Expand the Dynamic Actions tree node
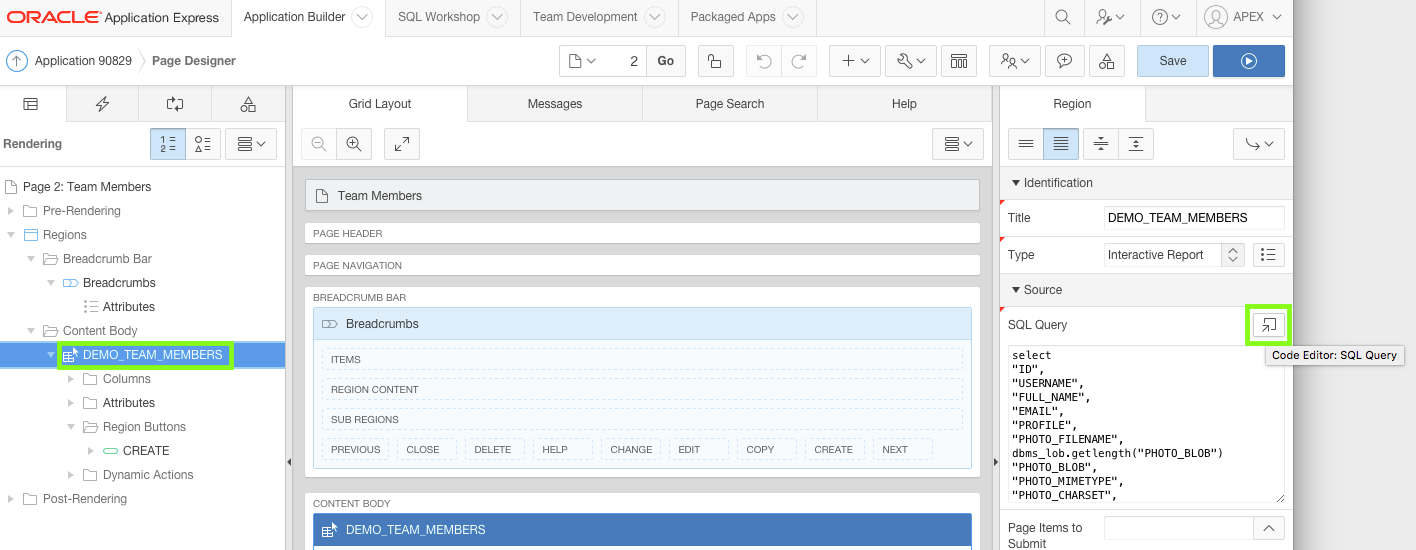Screen dimensions: 1416x550 pos(71,475)
